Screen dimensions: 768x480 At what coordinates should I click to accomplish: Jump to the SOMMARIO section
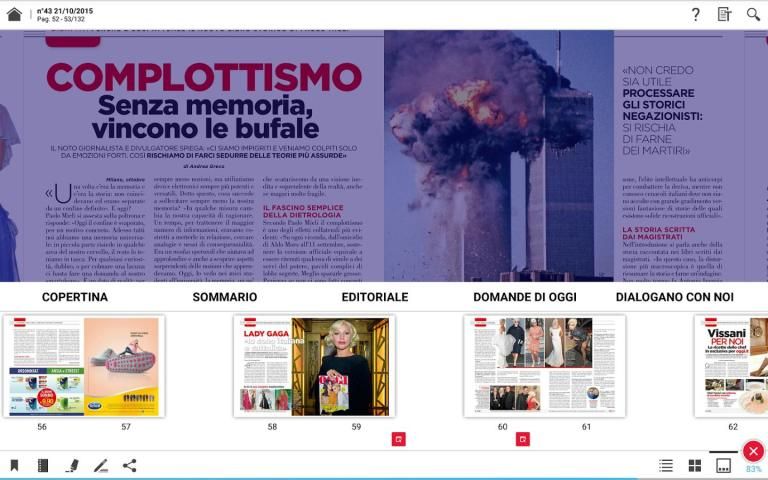pos(225,297)
